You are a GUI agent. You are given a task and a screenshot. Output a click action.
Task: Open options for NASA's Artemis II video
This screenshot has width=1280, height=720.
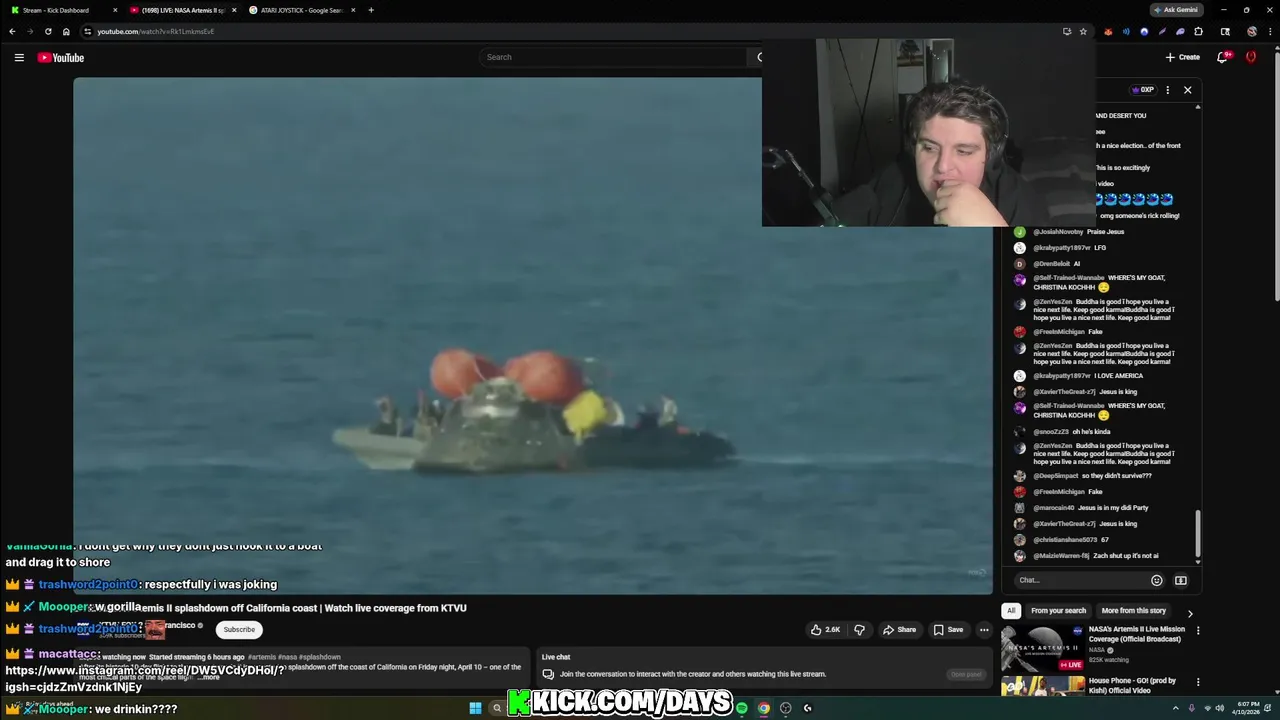(x=1198, y=631)
